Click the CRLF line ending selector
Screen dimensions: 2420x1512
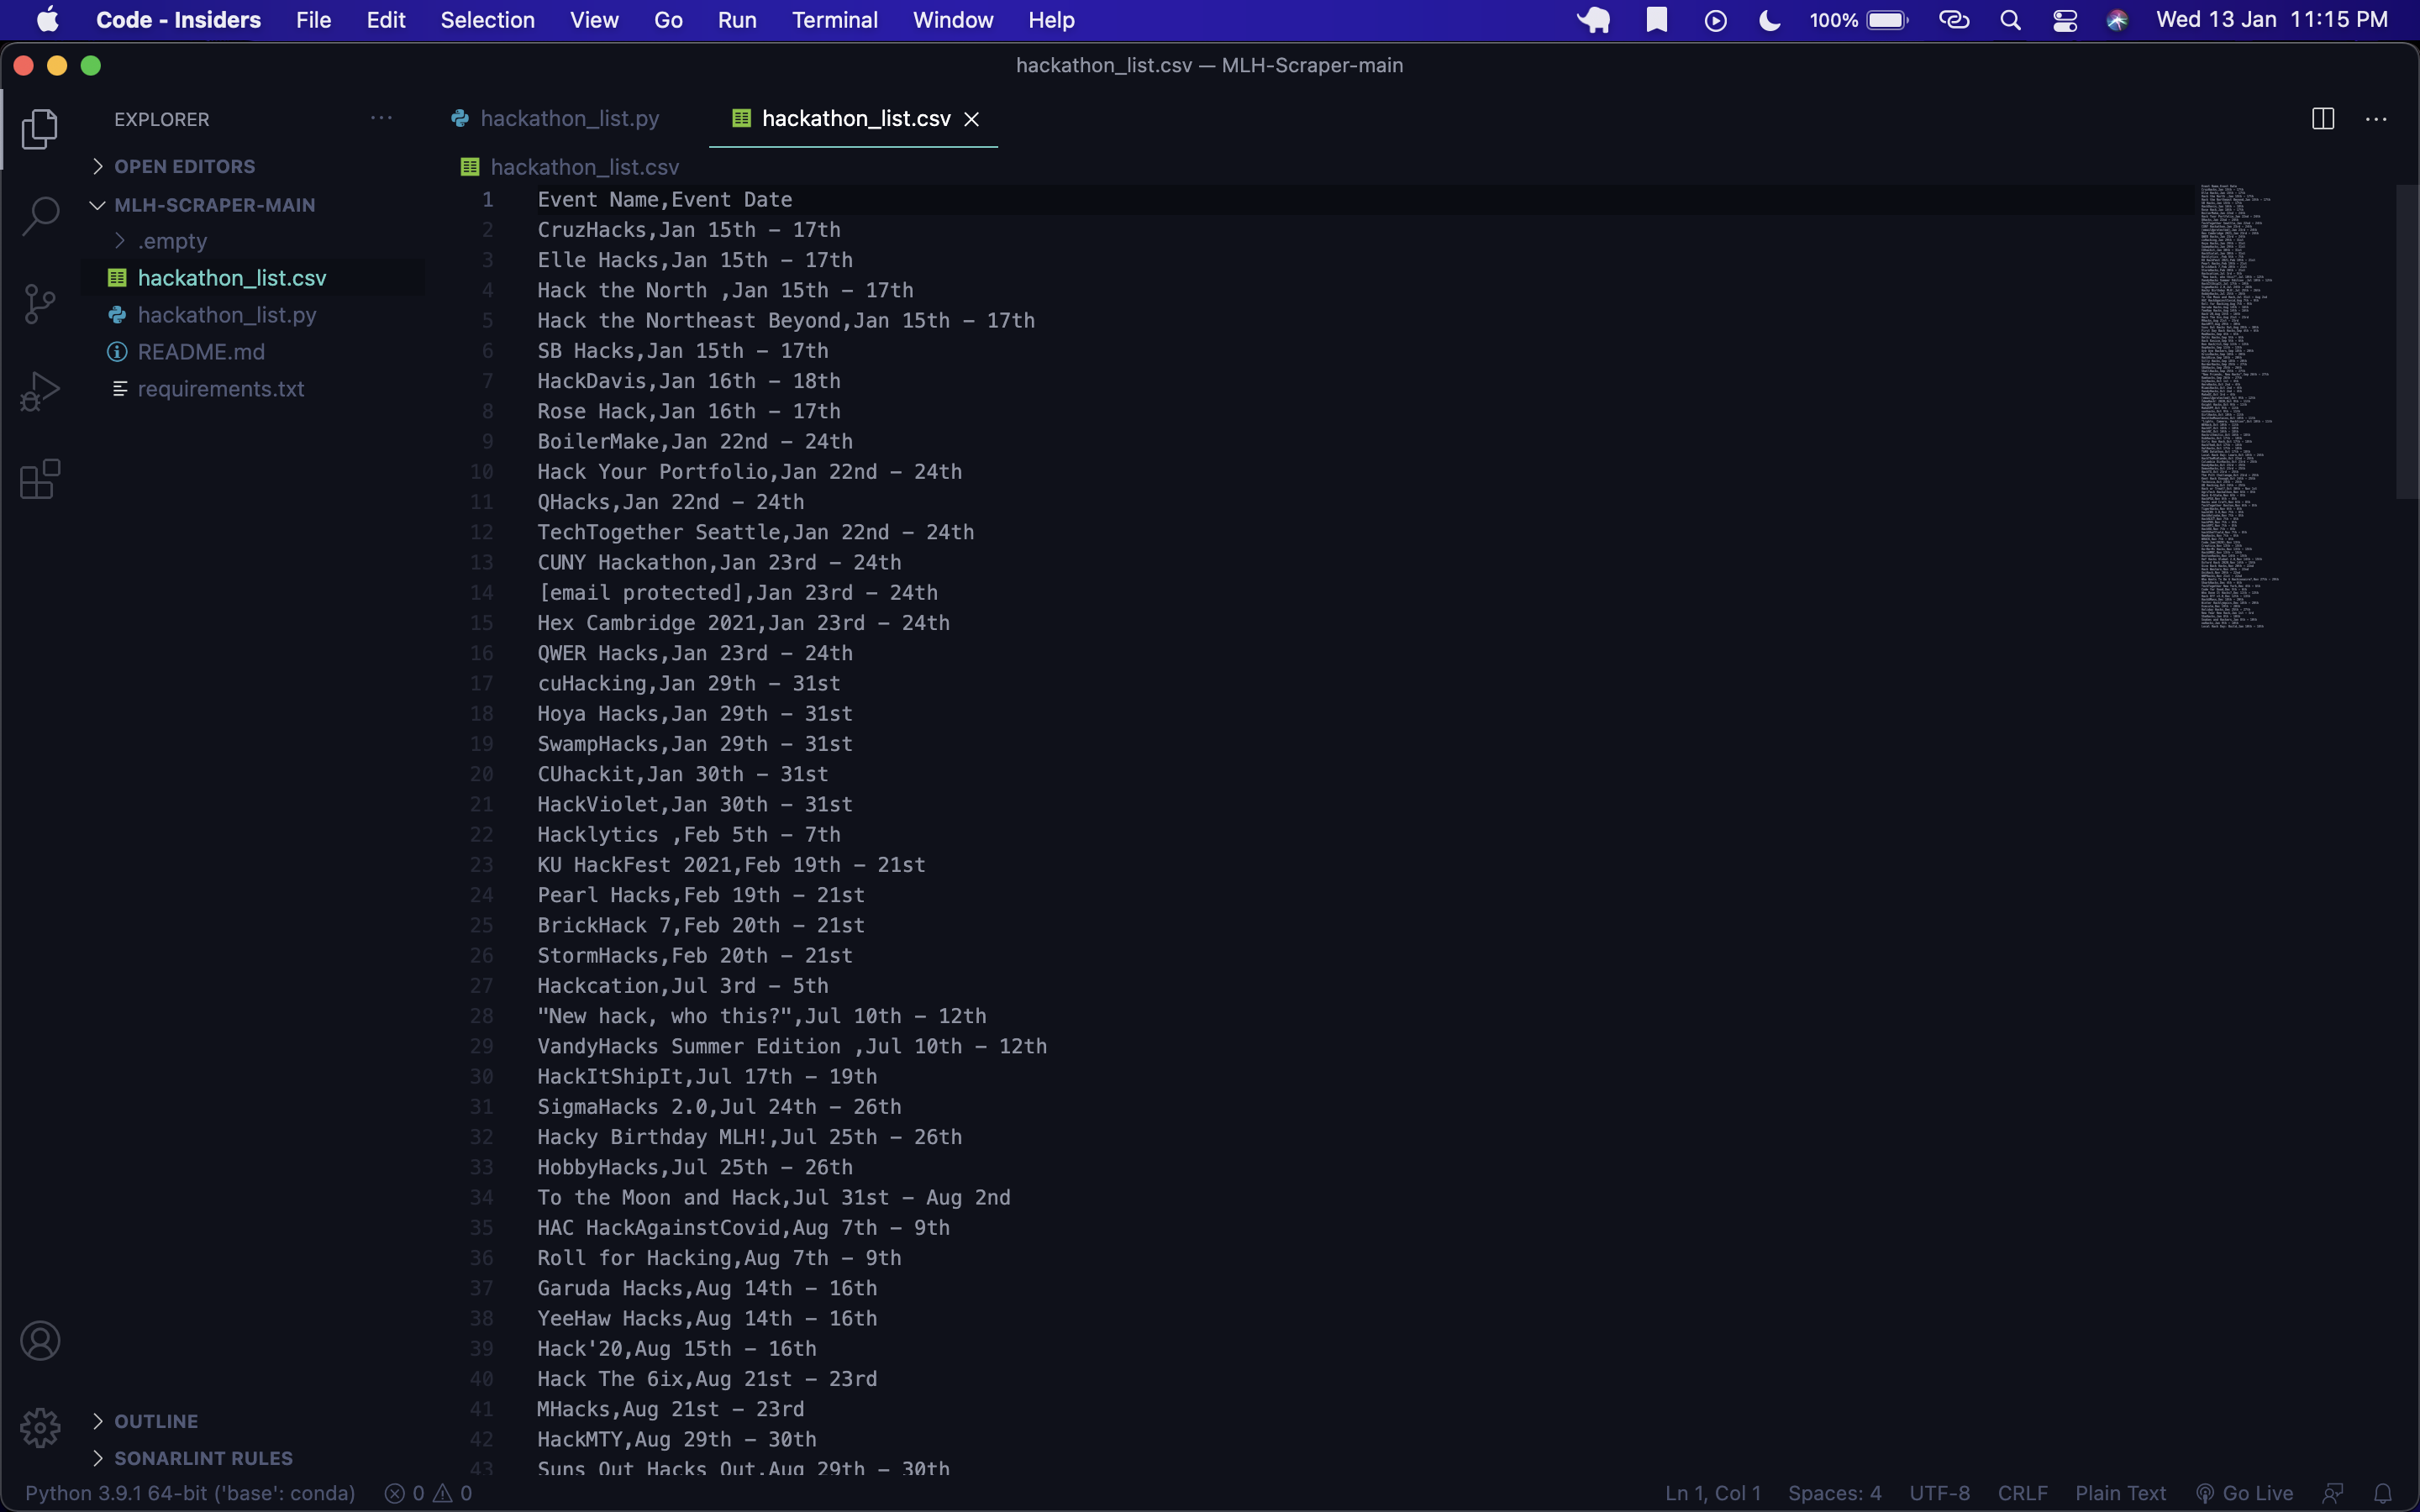2022,1493
